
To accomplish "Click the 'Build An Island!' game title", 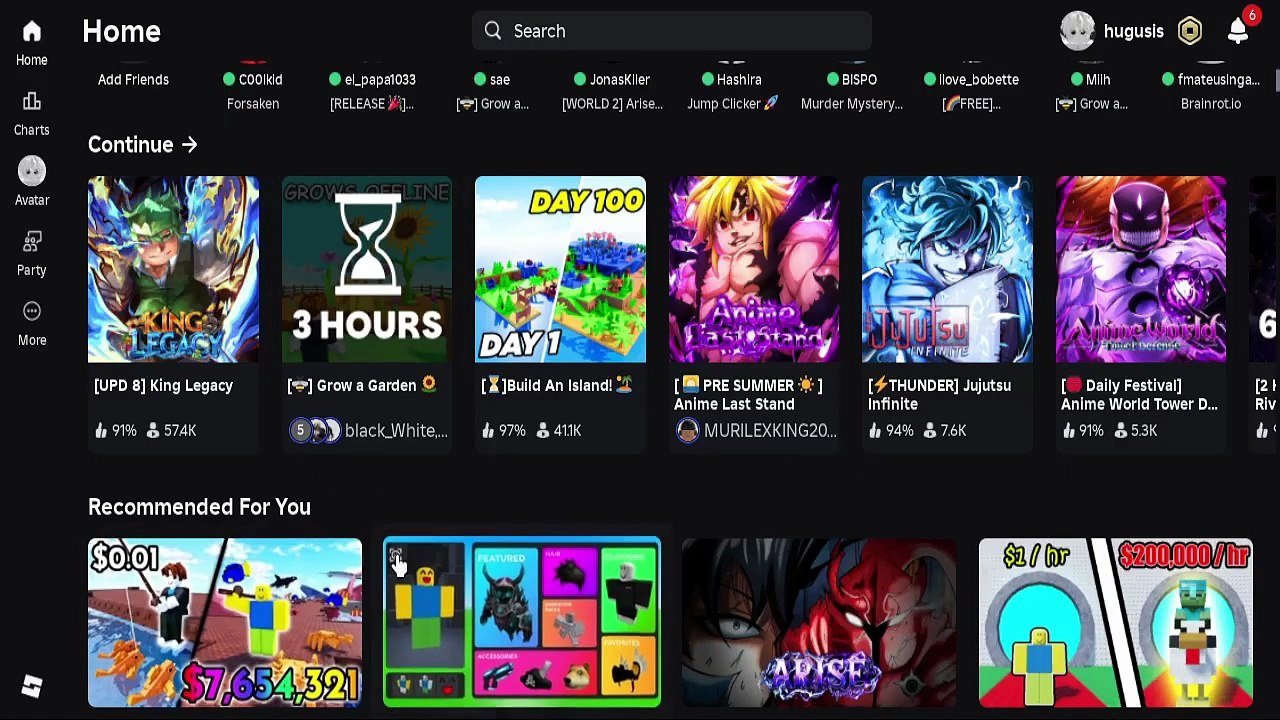I will point(559,385).
